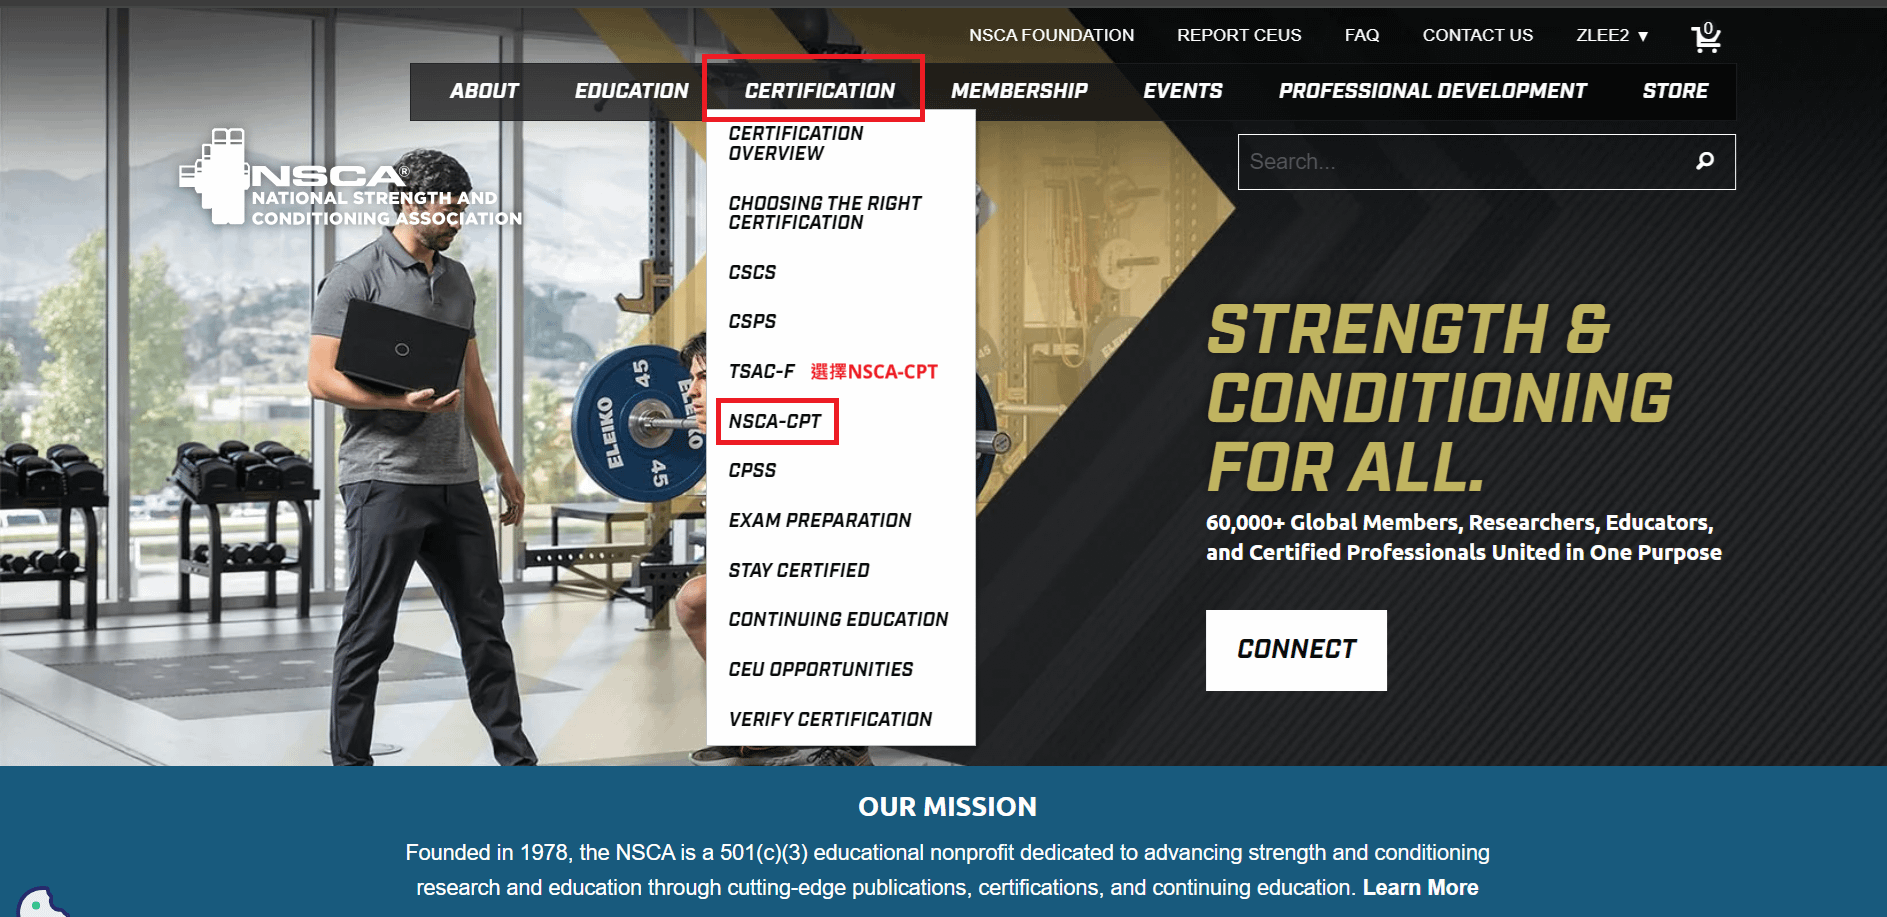
Task: Select NSCA-CPT from the dropdown
Action: pyautogui.click(x=775, y=421)
